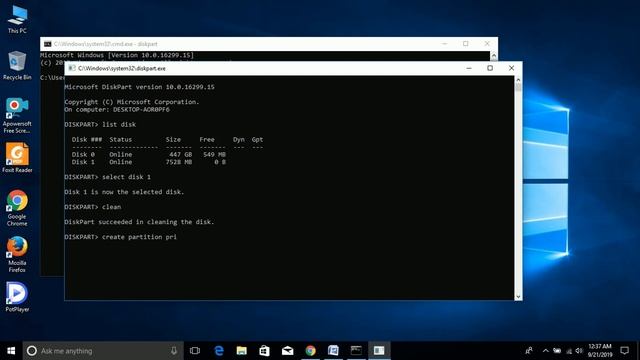Open network status in system tray
The image size is (640, 360).
point(569,351)
